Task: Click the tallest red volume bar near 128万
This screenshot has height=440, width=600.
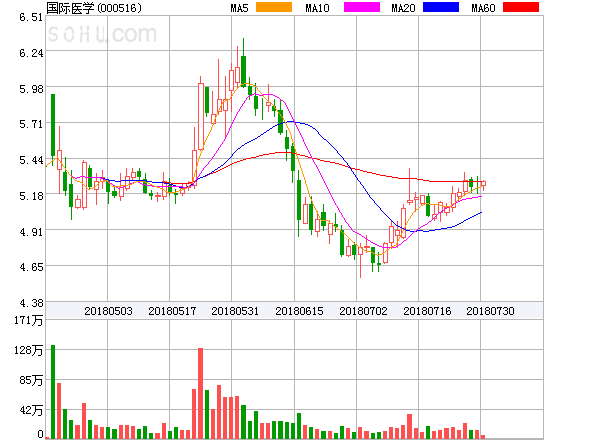Action: coord(201,393)
